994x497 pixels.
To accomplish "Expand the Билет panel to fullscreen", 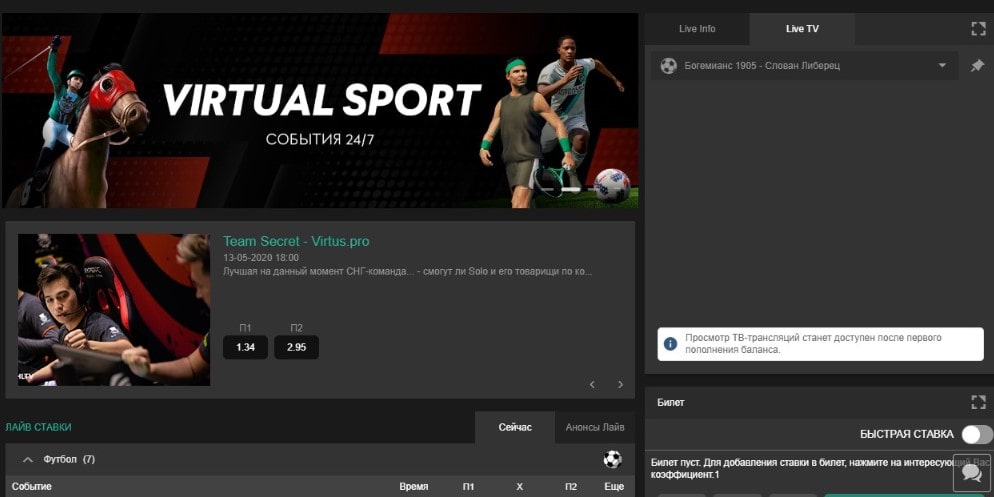I will click(978, 402).
